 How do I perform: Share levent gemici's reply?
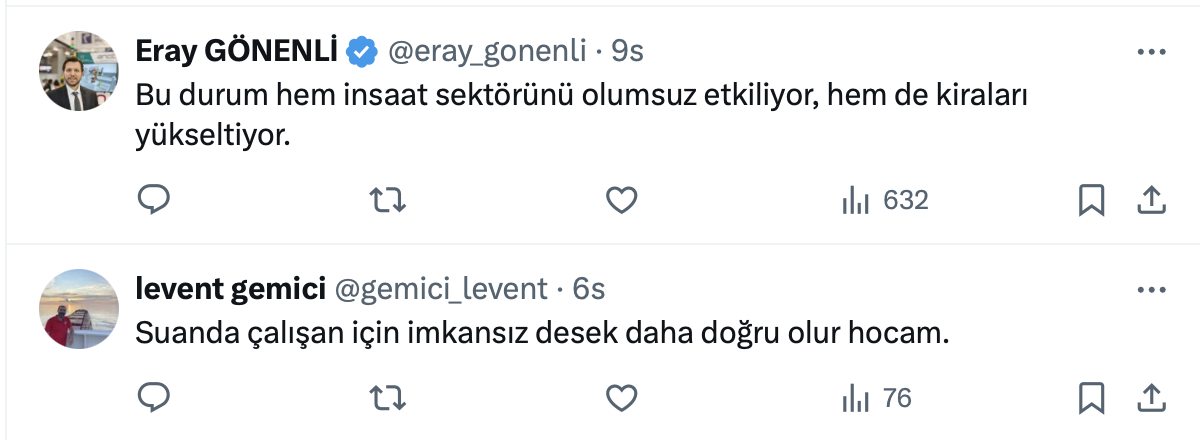(1152, 398)
